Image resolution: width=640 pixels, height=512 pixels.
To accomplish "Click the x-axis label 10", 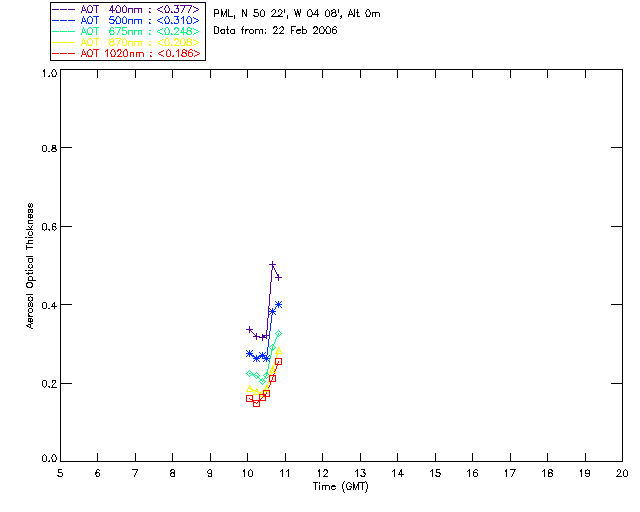I will [x=248, y=474].
